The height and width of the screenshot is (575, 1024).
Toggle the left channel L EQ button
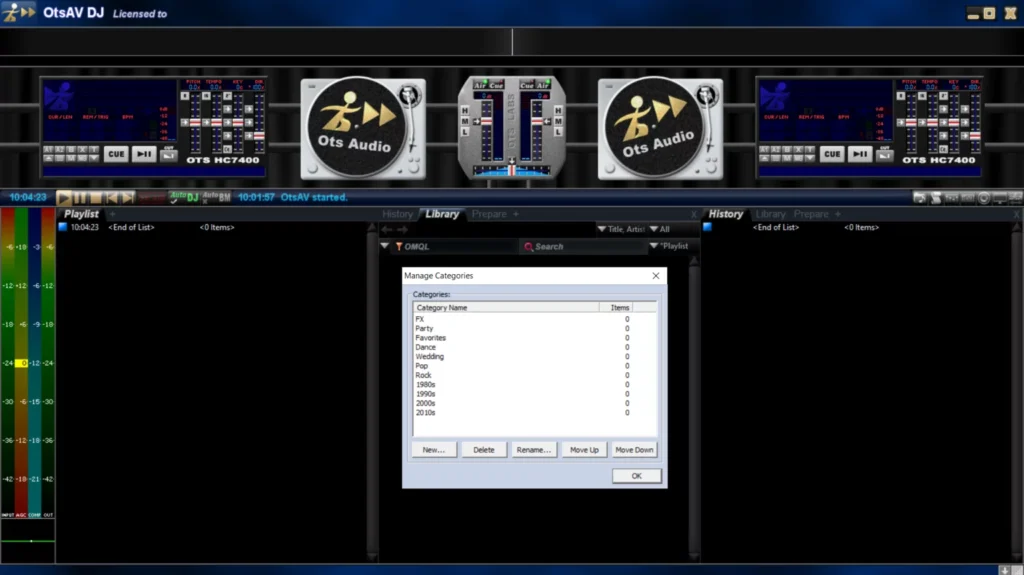[465, 132]
